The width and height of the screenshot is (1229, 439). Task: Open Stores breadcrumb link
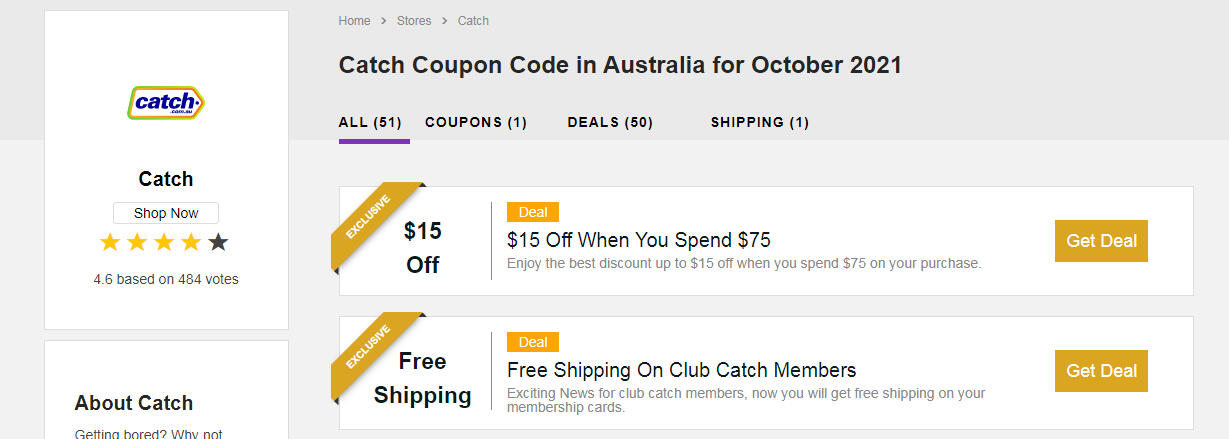pyautogui.click(x=414, y=21)
